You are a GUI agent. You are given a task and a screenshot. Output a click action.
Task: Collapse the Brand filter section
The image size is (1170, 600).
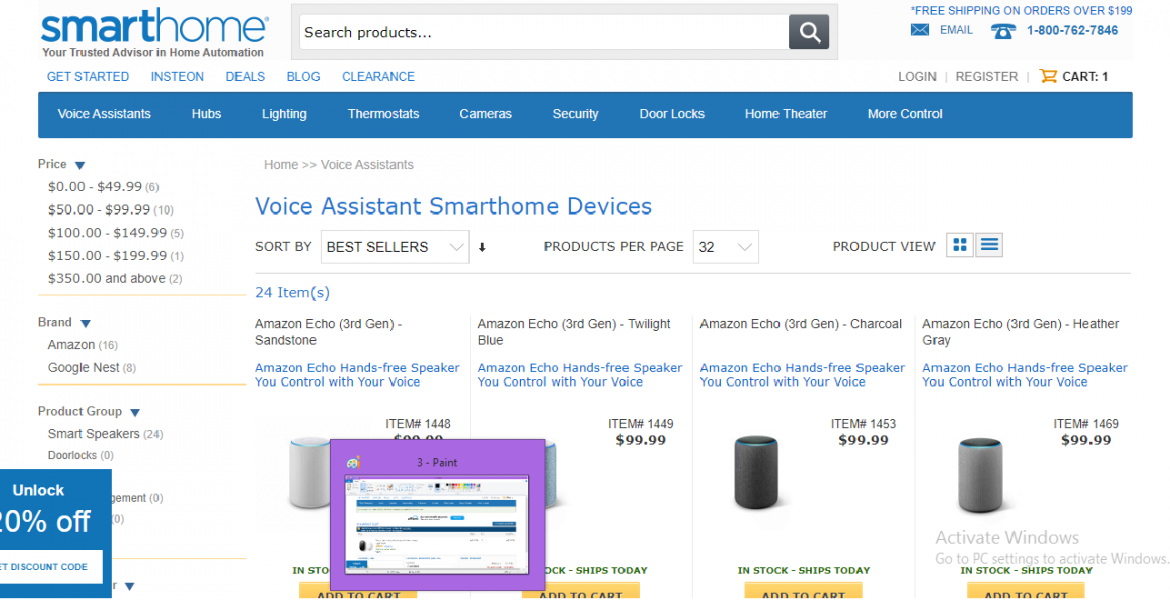85,323
